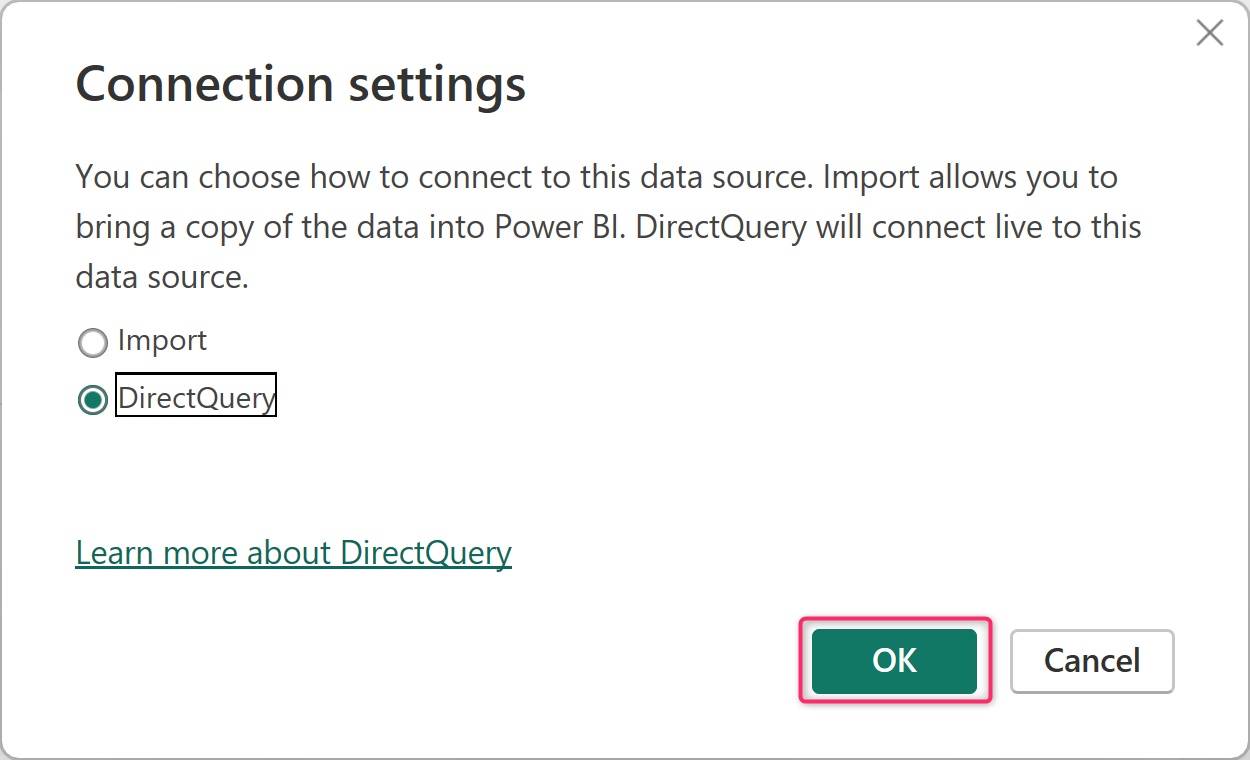
Task: Switch the connection mode to Import
Action: click(x=92, y=344)
